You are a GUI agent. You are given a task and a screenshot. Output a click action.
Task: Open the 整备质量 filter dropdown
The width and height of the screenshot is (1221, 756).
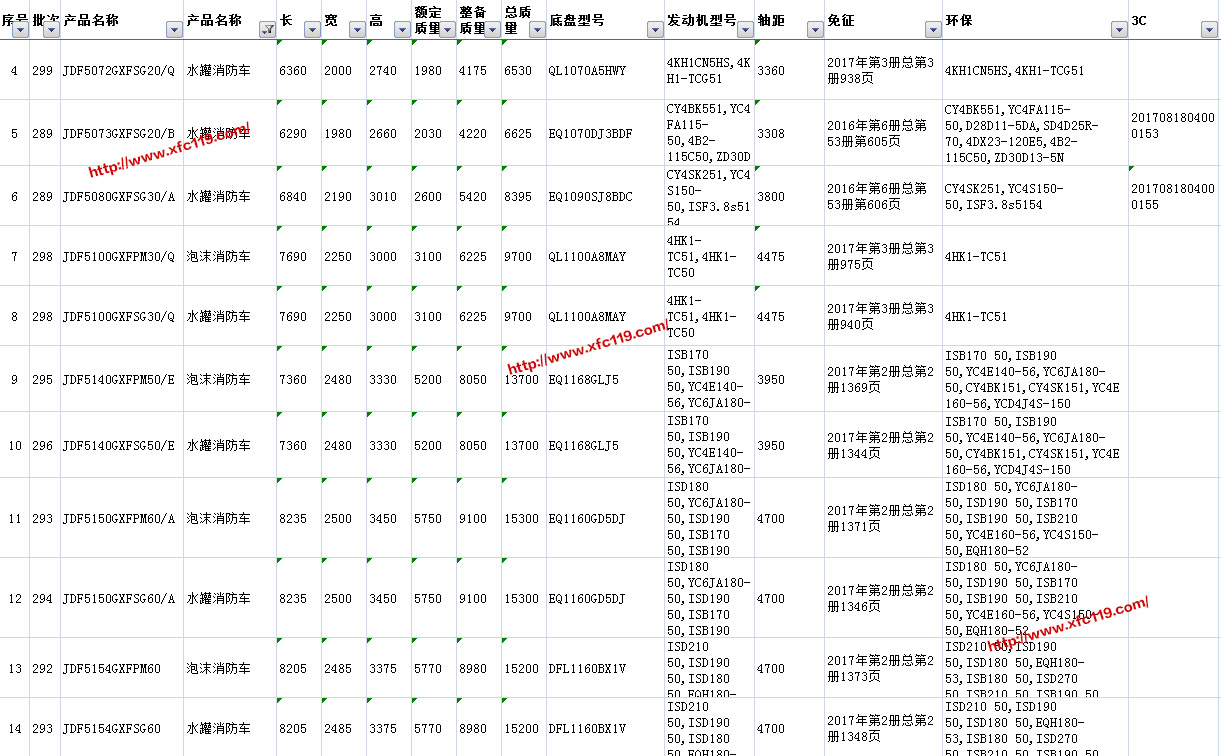click(492, 30)
